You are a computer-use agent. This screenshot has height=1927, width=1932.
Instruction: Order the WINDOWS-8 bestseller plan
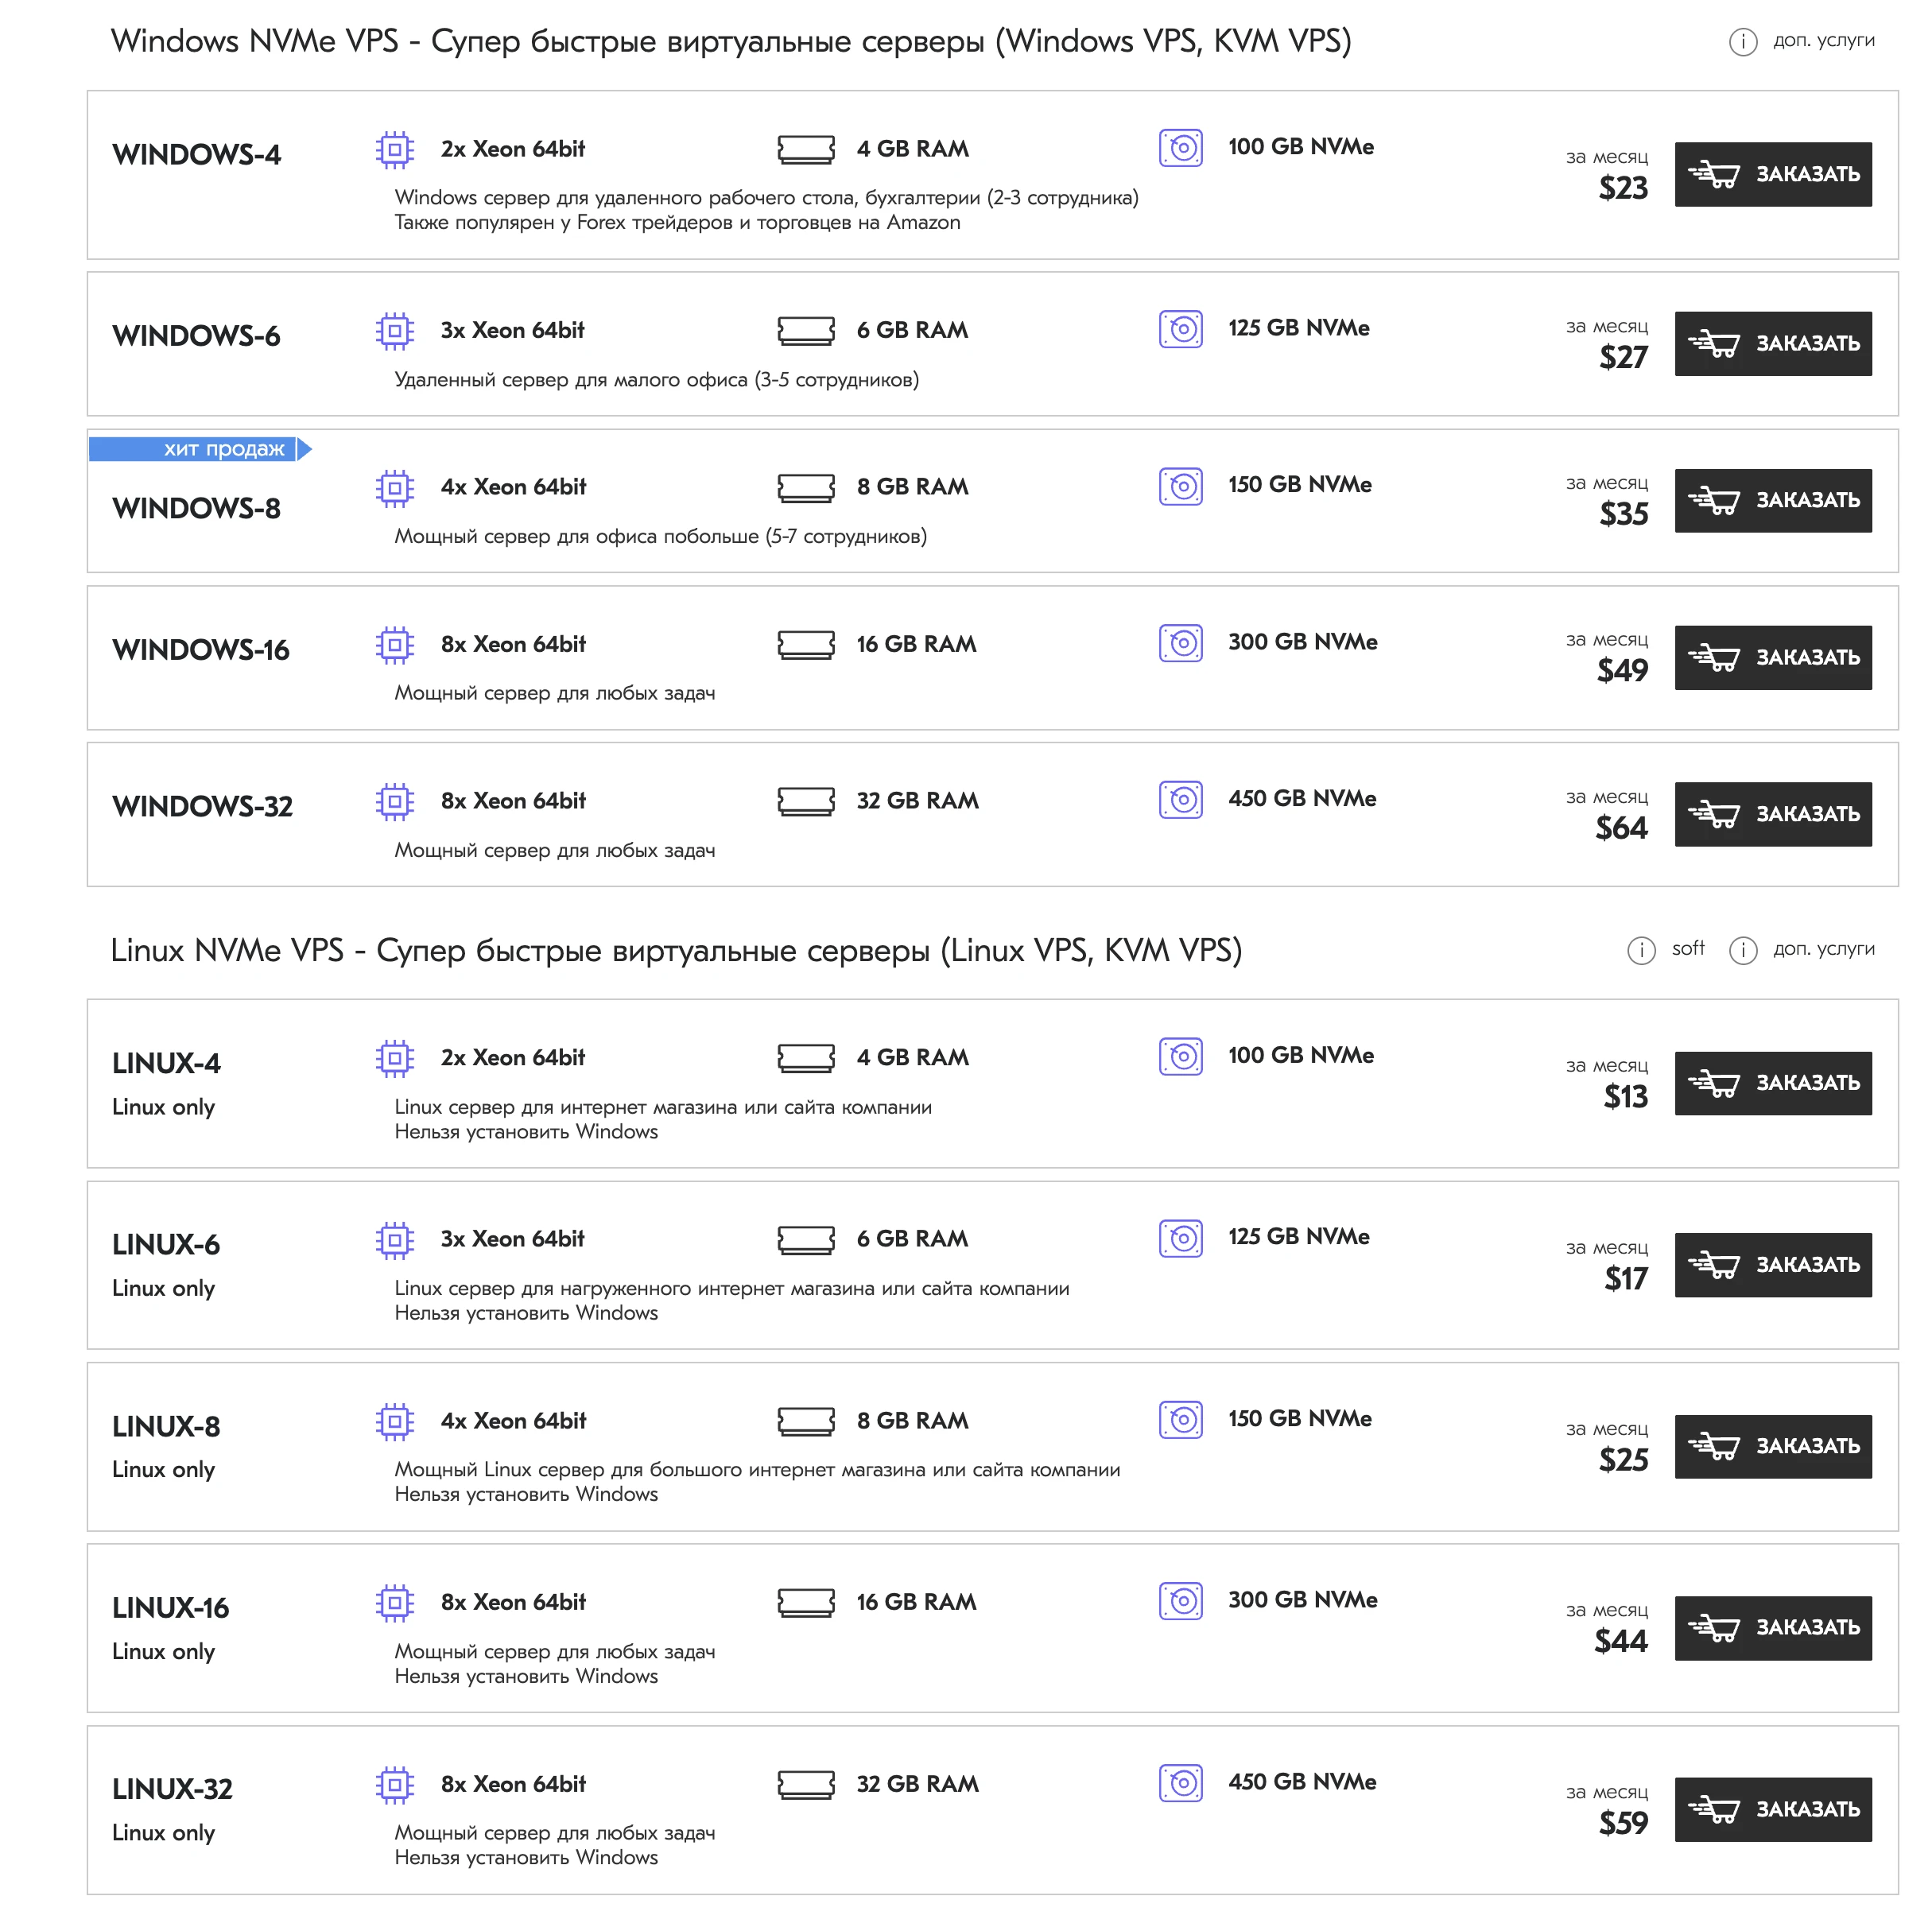point(1772,500)
